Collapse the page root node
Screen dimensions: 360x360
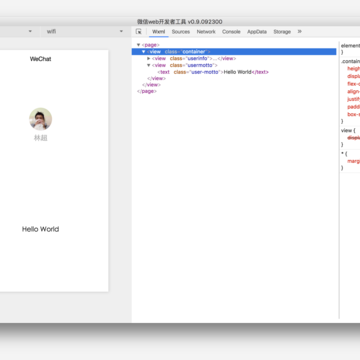point(138,45)
